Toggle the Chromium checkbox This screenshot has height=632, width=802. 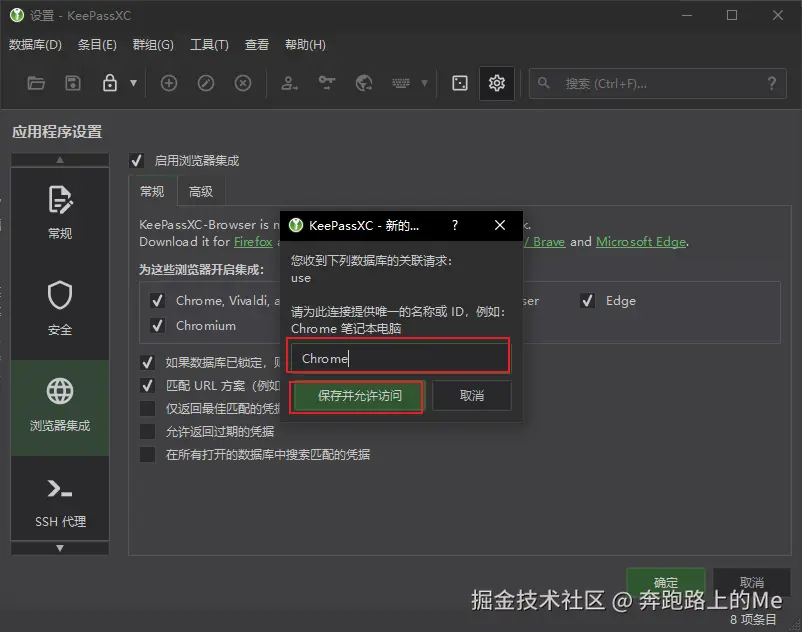[x=158, y=326]
